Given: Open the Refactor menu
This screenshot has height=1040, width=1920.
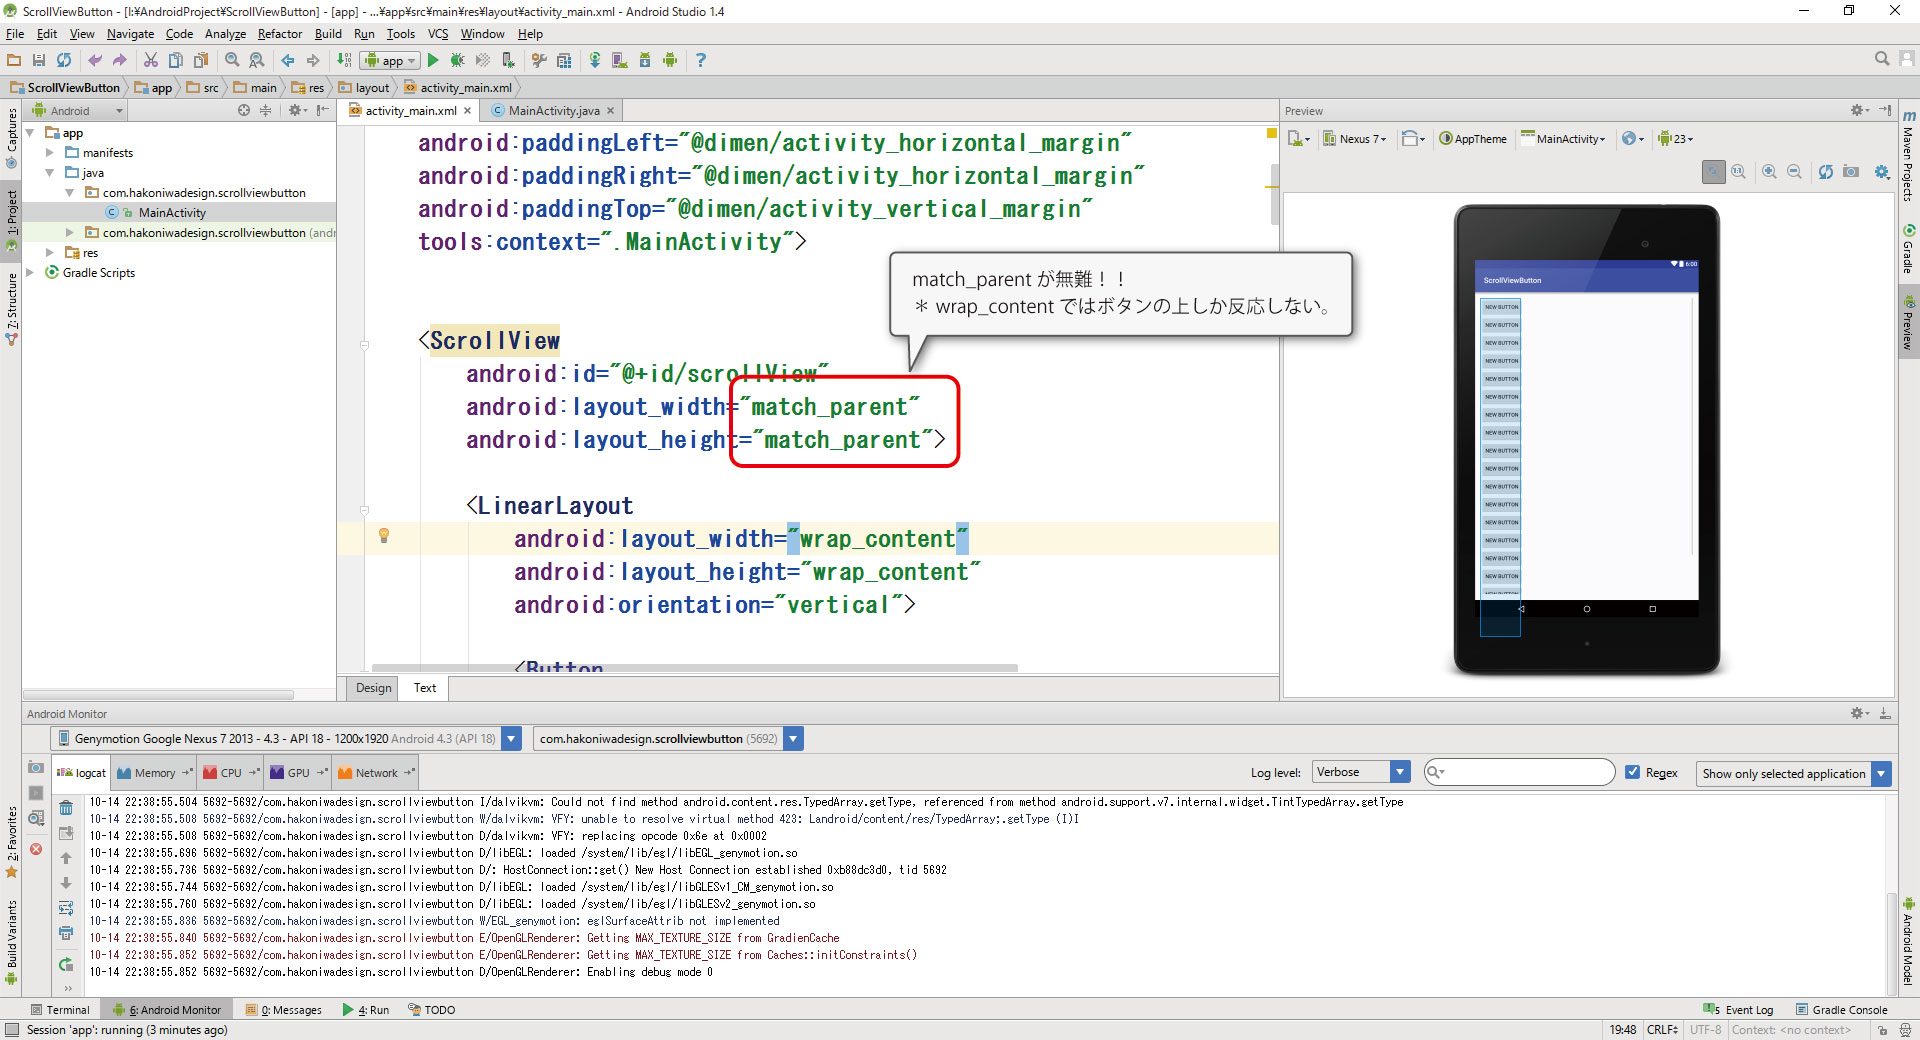Looking at the screenshot, I should click(278, 33).
